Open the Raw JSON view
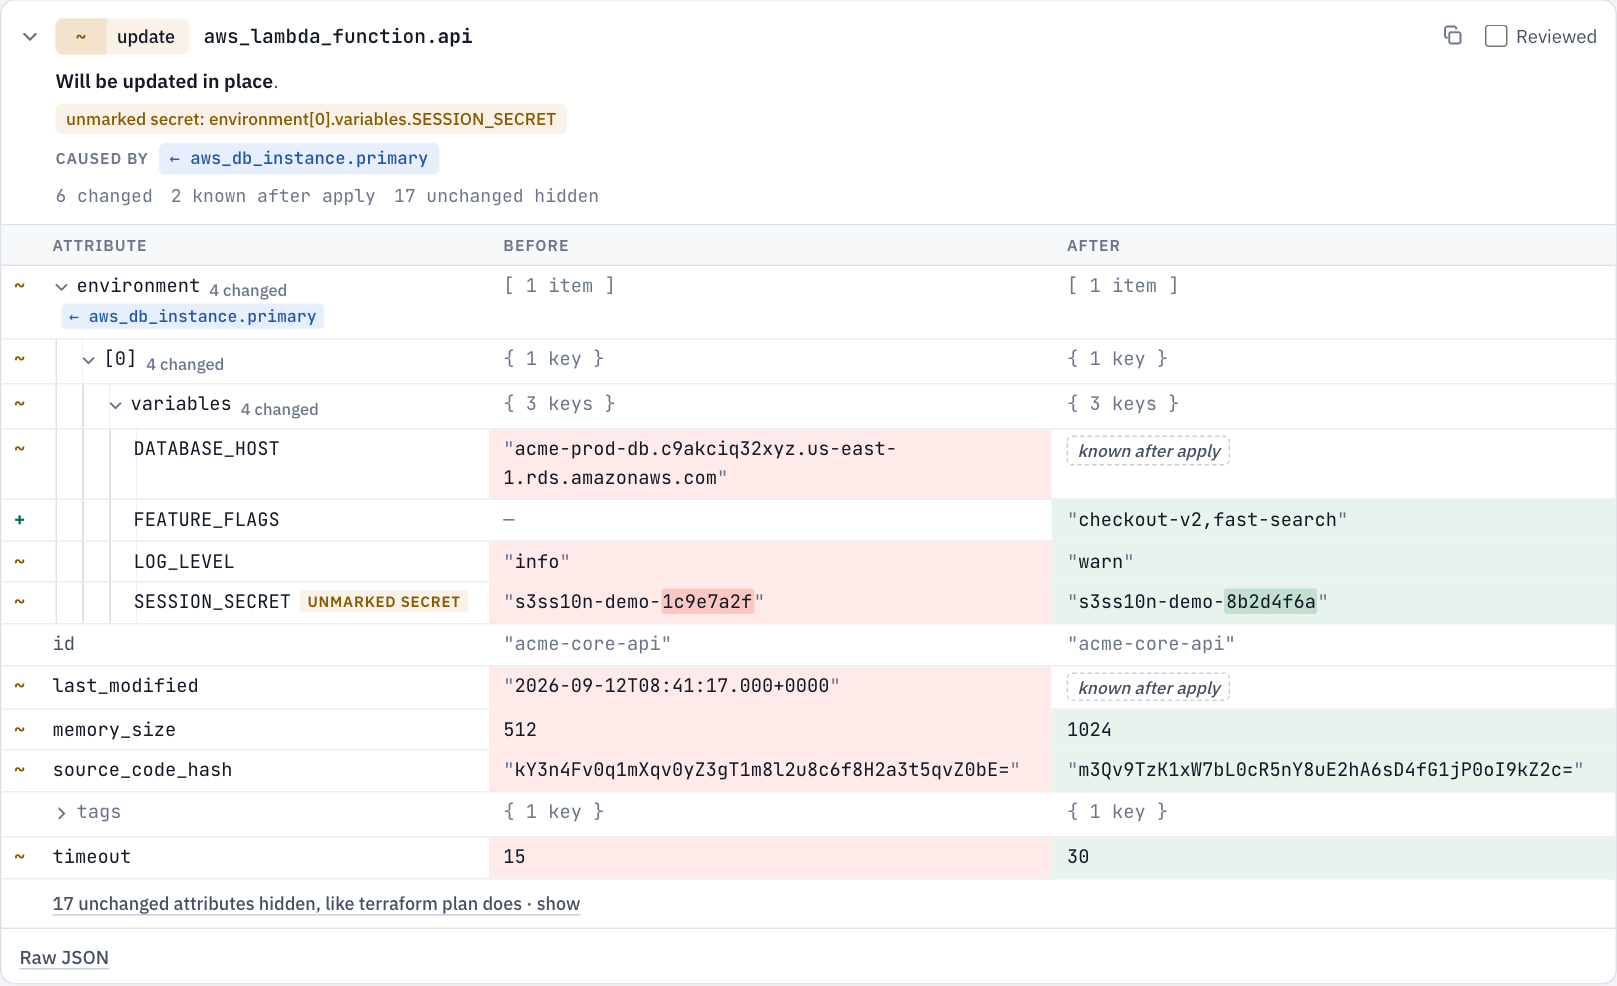This screenshot has height=986, width=1617. coord(64,958)
